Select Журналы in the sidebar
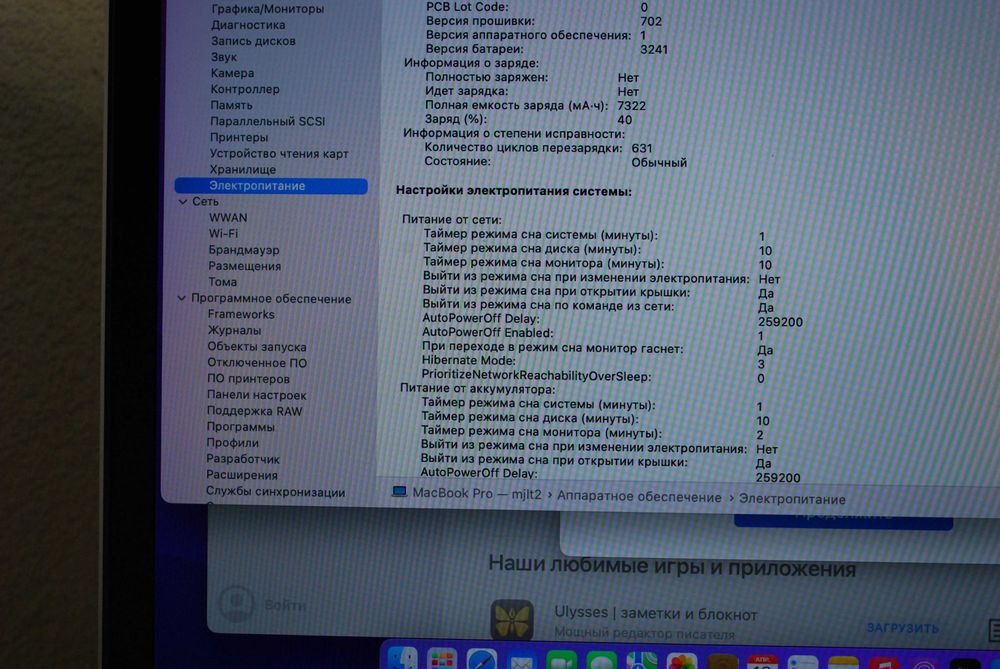 coord(234,330)
